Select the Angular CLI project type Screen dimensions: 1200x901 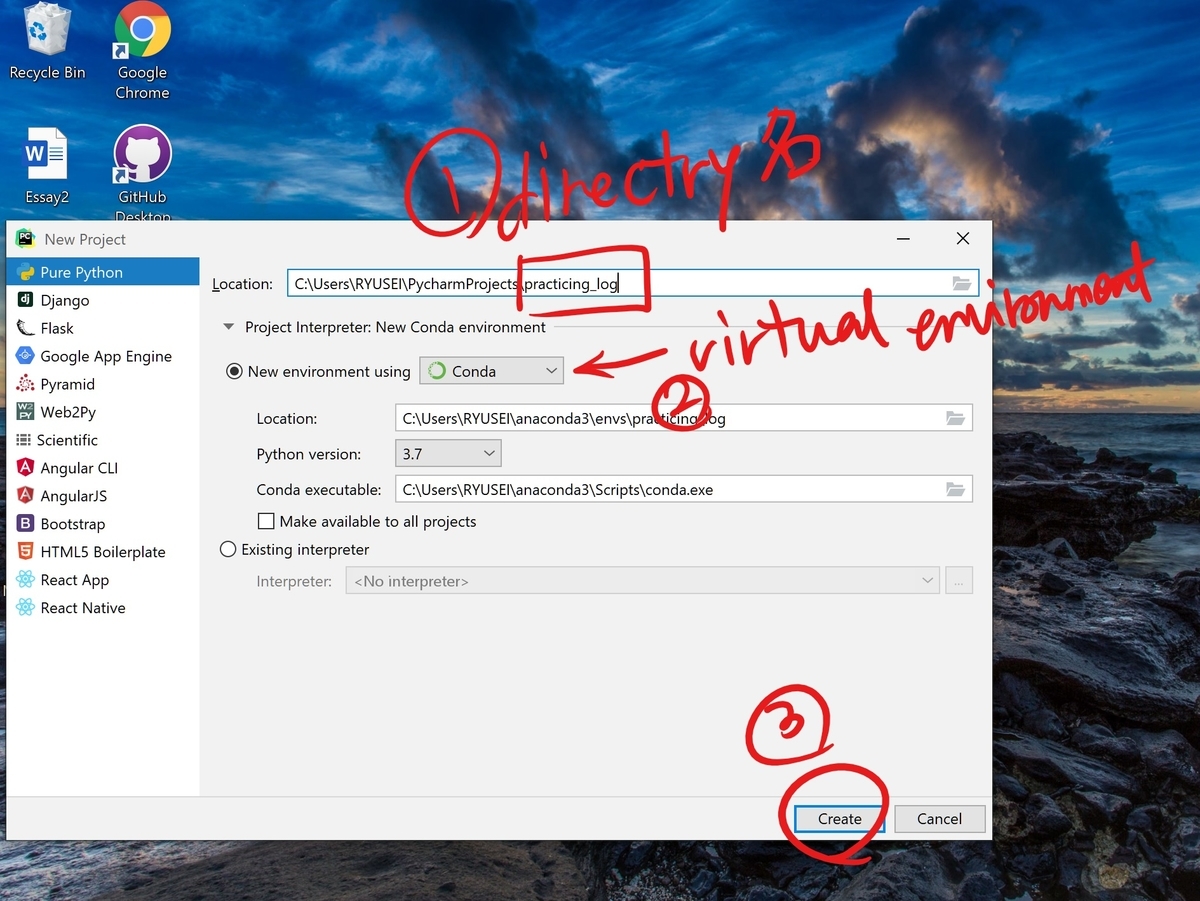pos(103,468)
